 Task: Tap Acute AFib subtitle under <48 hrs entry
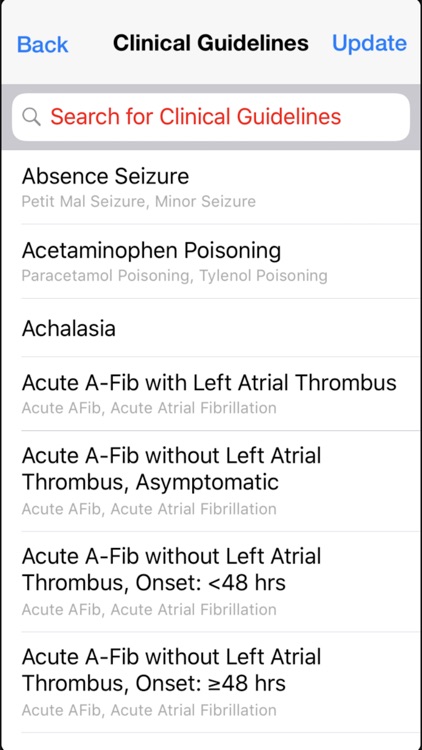(x=149, y=609)
